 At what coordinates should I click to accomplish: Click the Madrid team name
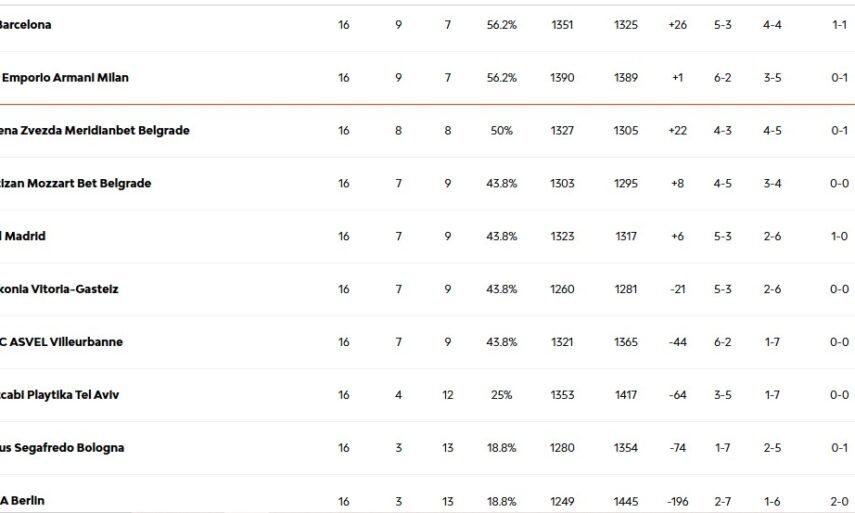pyautogui.click(x=23, y=237)
